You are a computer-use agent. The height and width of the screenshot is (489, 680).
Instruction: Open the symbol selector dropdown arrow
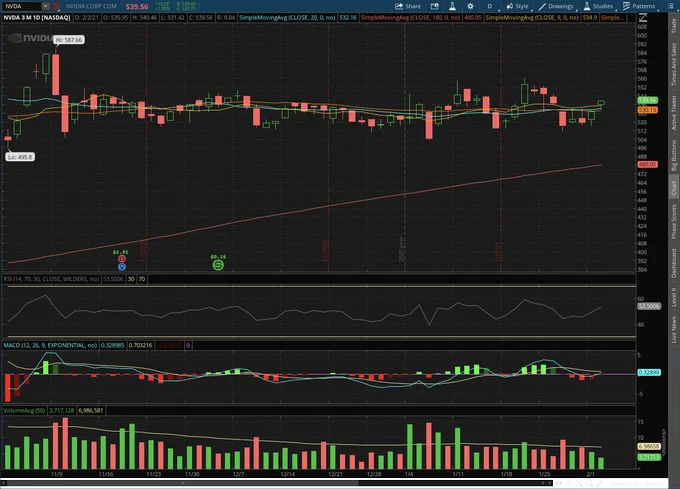46,6
